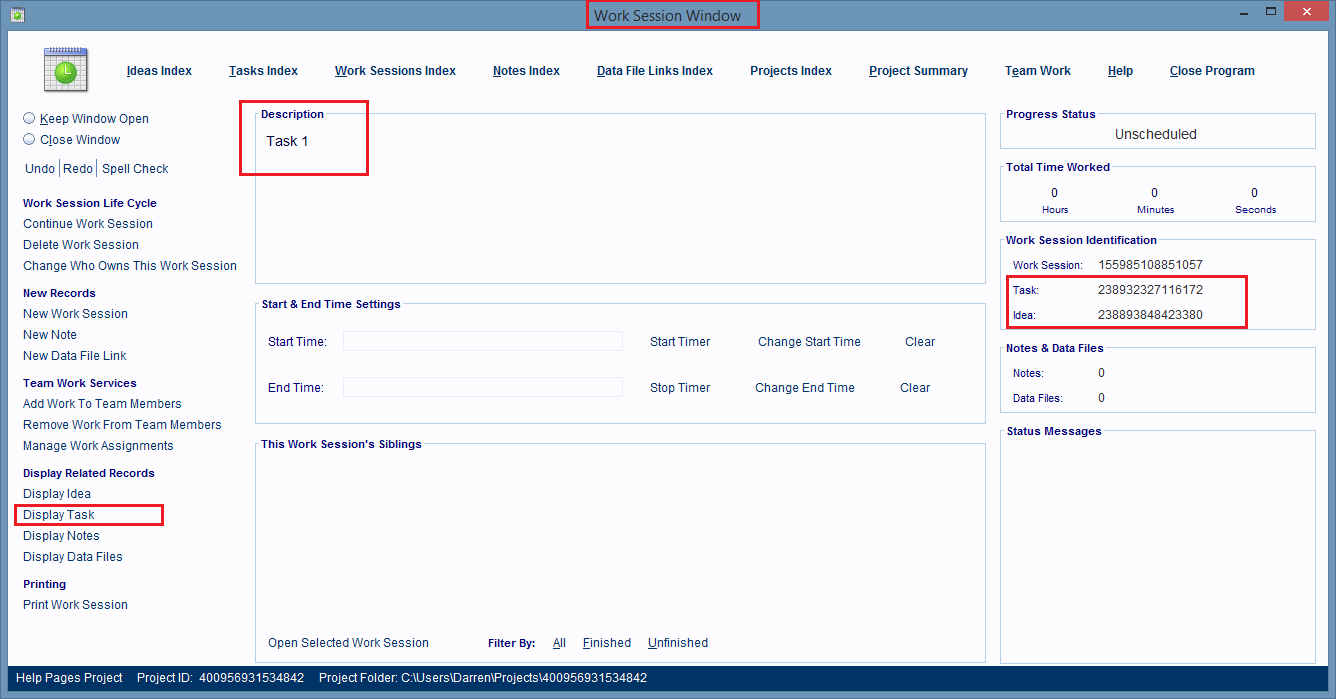Click the Seconds worked value
Viewport: 1336px width, 699px height.
(x=1255, y=193)
